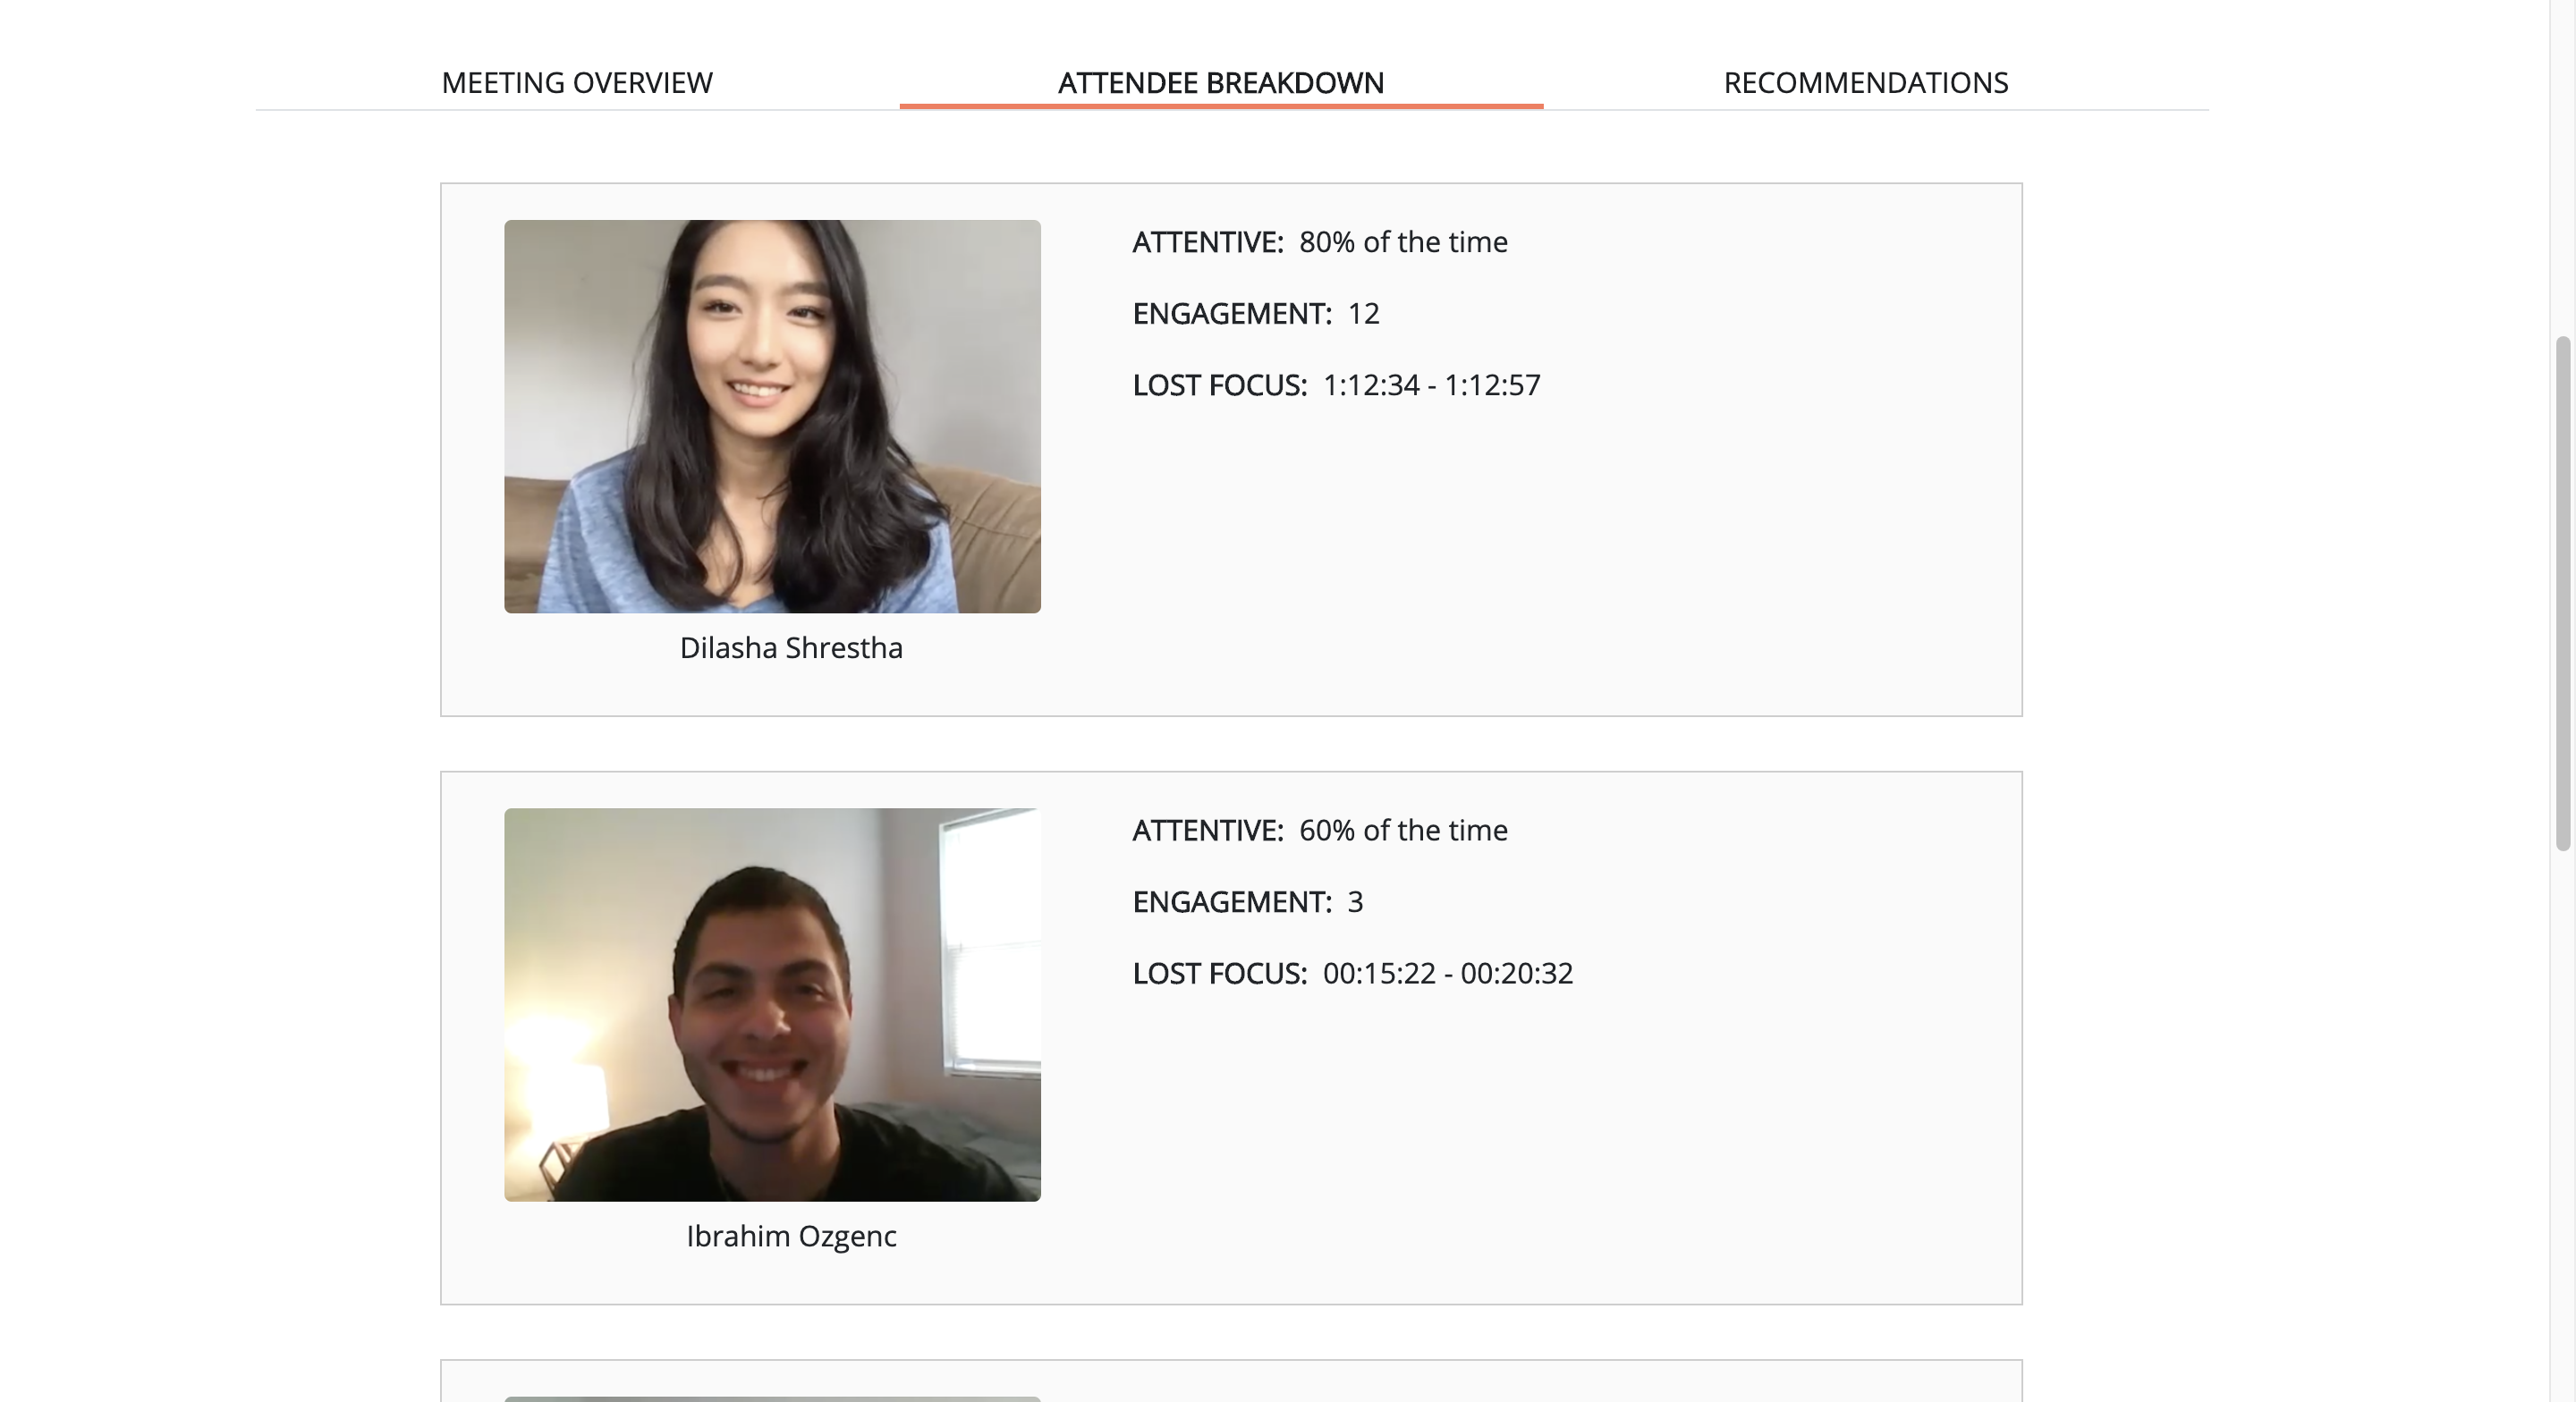Click the ATTENTIVE label in Dilasha's card

(1207, 242)
